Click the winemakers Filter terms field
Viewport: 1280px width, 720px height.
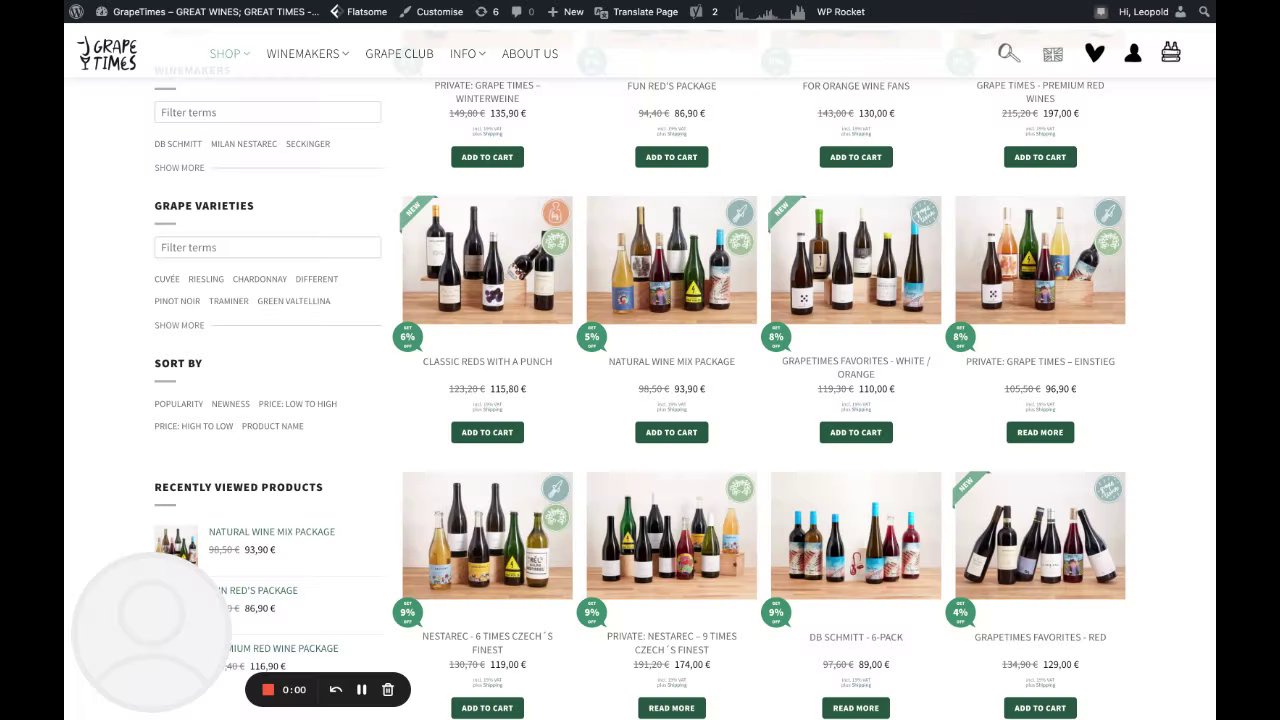[x=267, y=112]
